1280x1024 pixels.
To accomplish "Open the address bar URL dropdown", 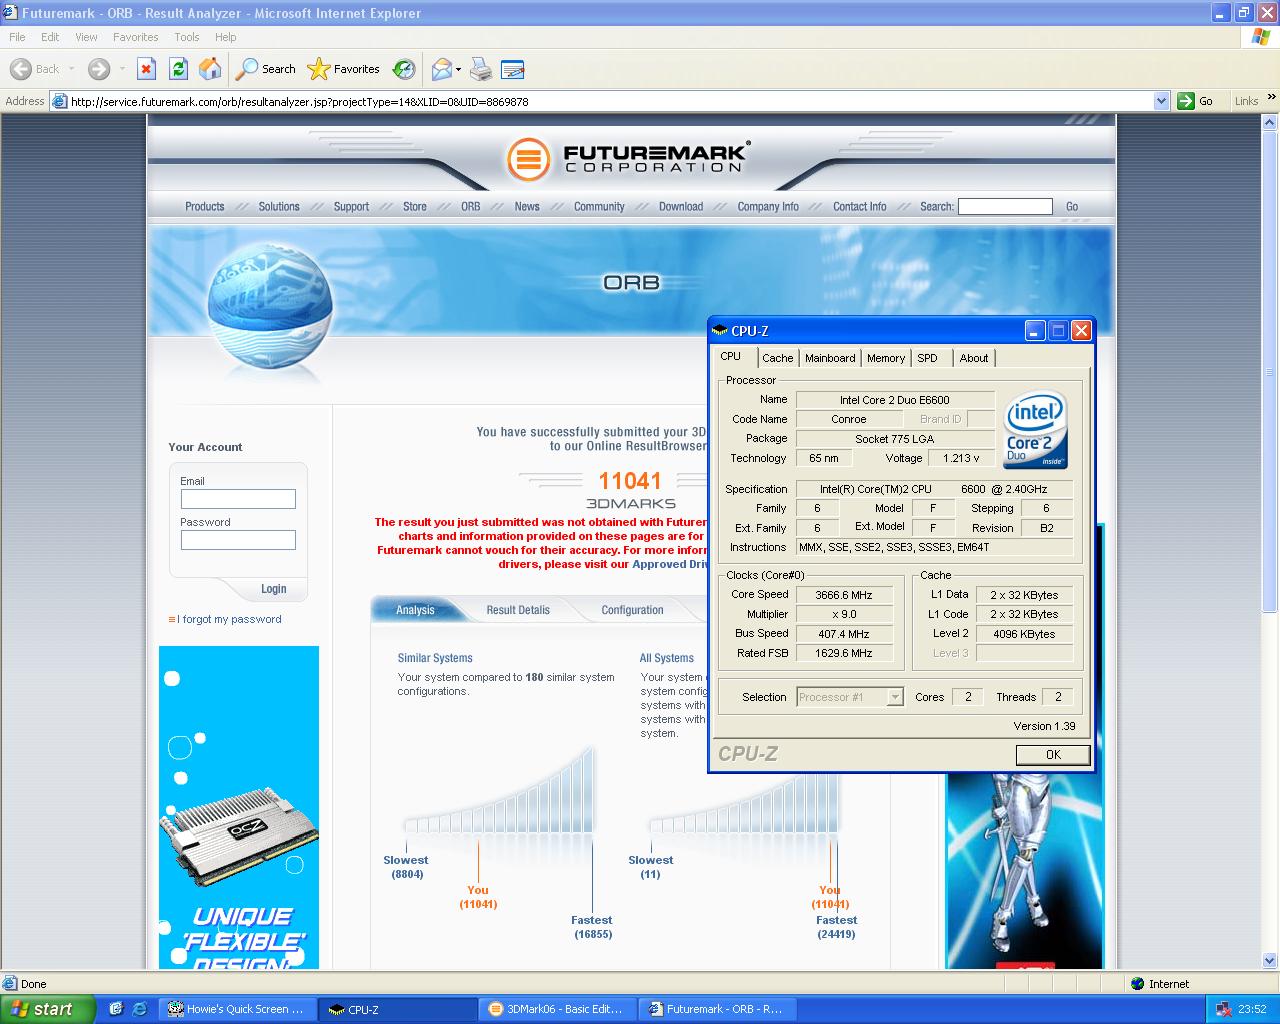I will [1161, 101].
